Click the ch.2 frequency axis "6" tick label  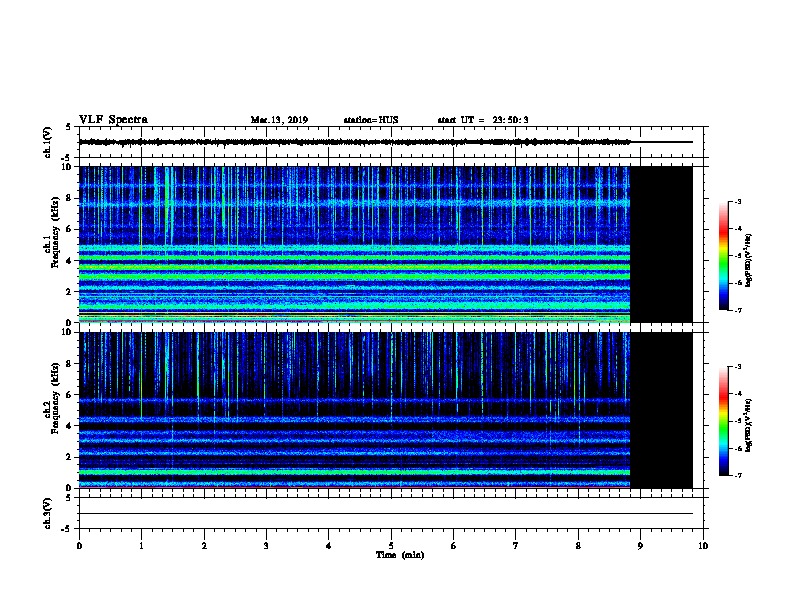(71, 394)
